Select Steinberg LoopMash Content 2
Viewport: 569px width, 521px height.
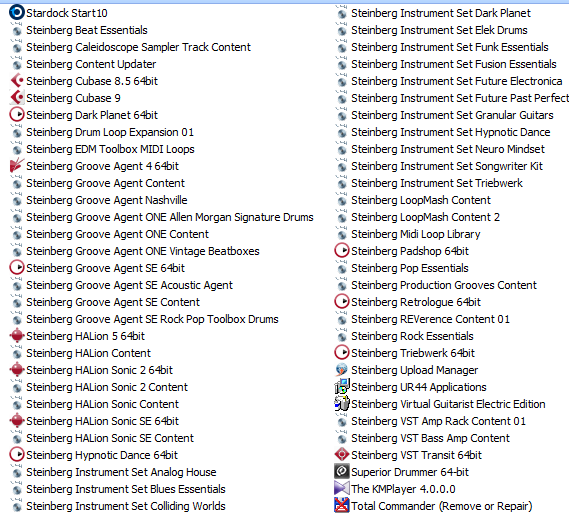click(x=425, y=217)
